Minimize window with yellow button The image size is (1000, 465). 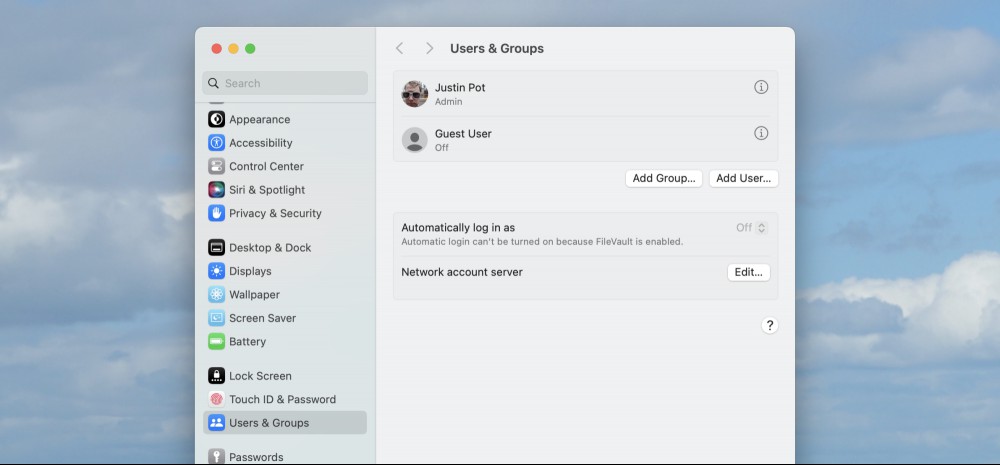tap(233, 48)
